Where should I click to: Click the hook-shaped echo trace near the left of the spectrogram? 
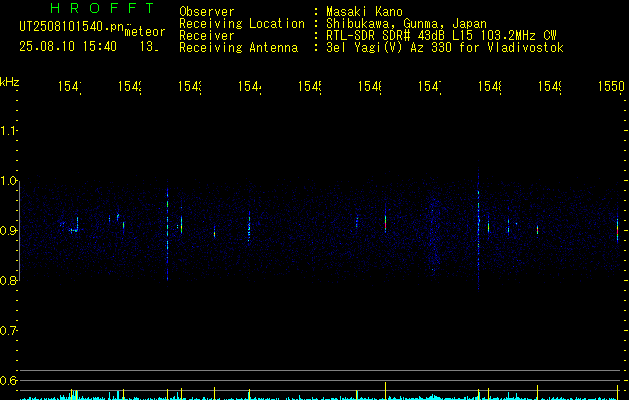pos(74,225)
